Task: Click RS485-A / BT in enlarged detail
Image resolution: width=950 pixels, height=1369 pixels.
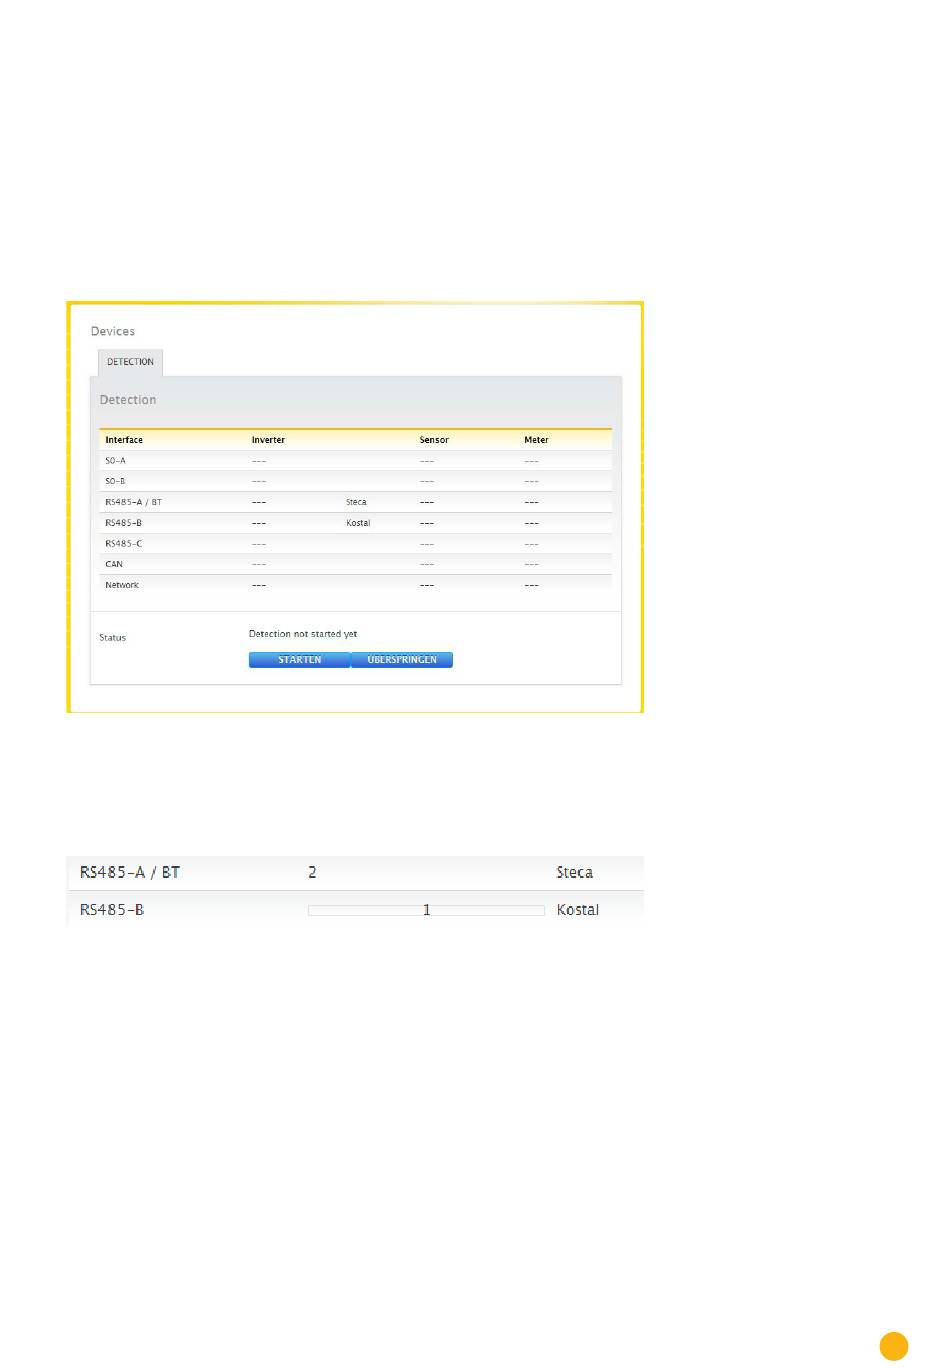Action: (130, 872)
